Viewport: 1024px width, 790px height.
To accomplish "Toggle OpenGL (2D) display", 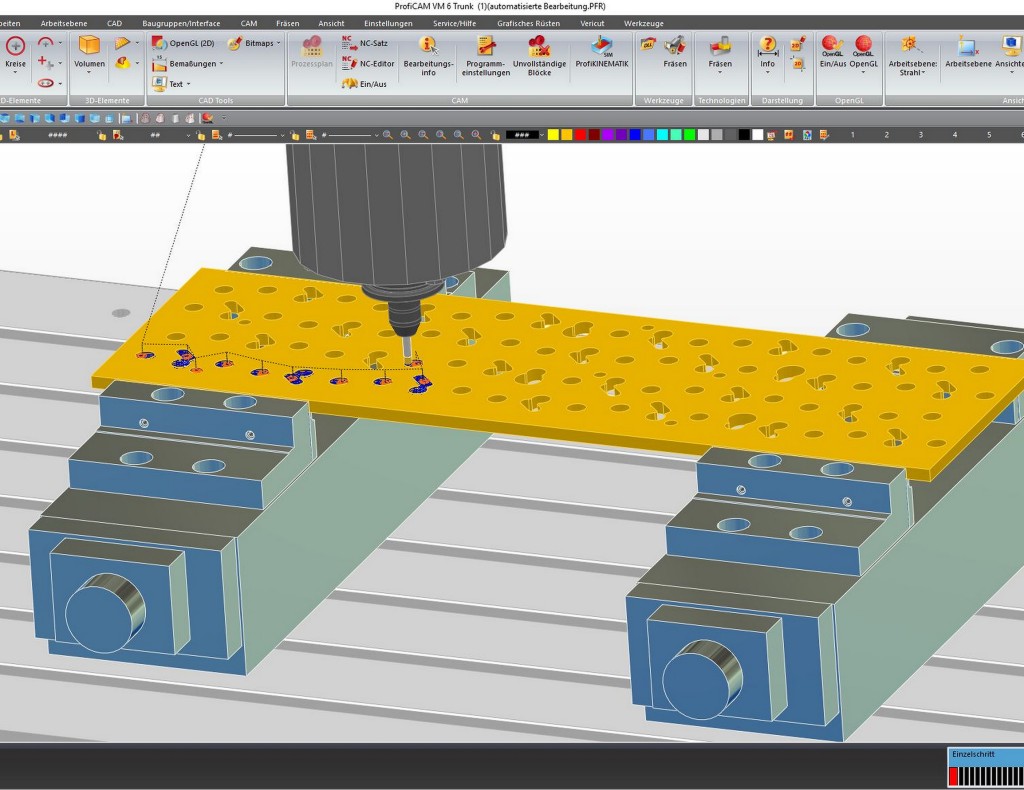I will (x=184, y=43).
